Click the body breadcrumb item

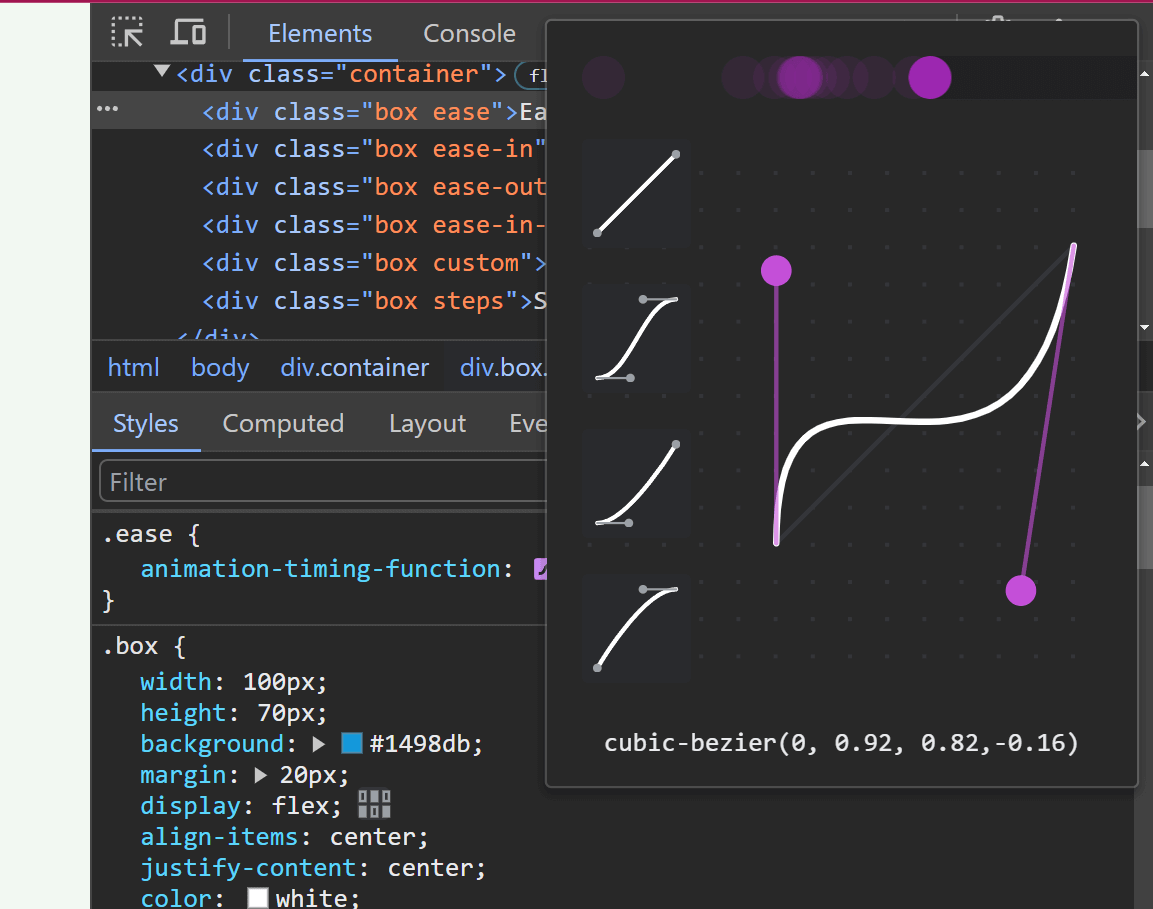[219, 367]
